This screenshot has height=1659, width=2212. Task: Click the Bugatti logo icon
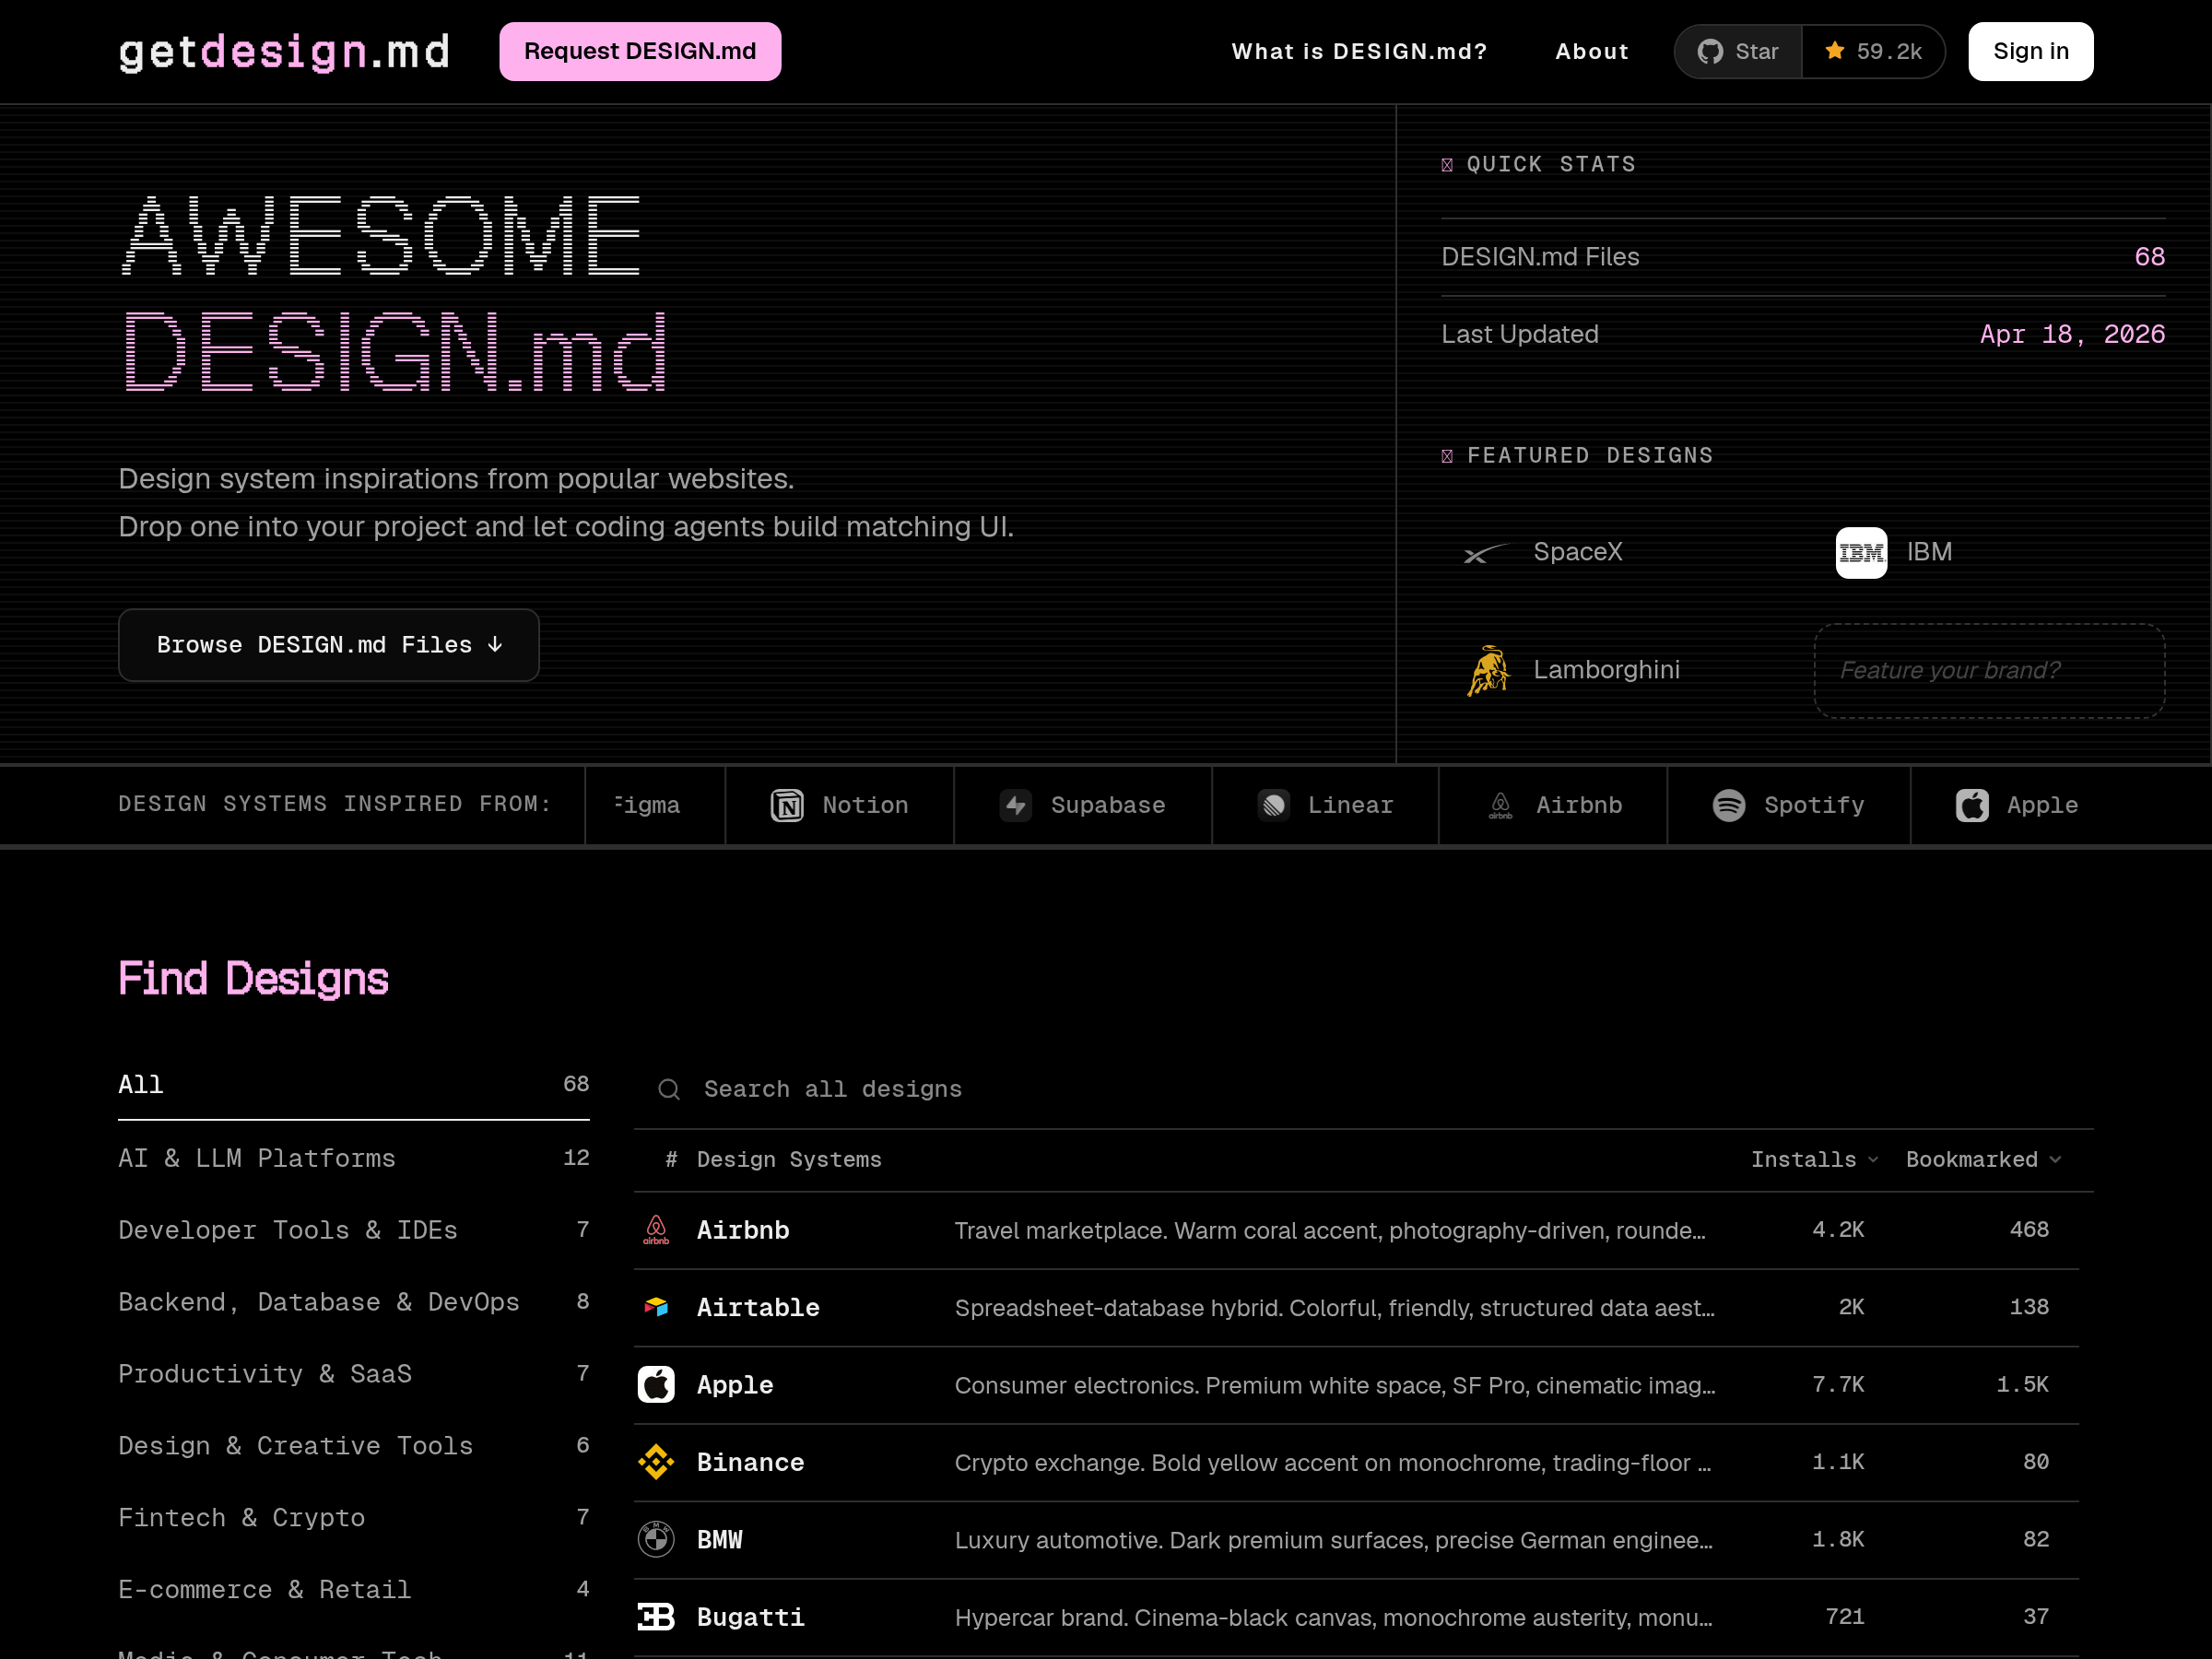656,1617
